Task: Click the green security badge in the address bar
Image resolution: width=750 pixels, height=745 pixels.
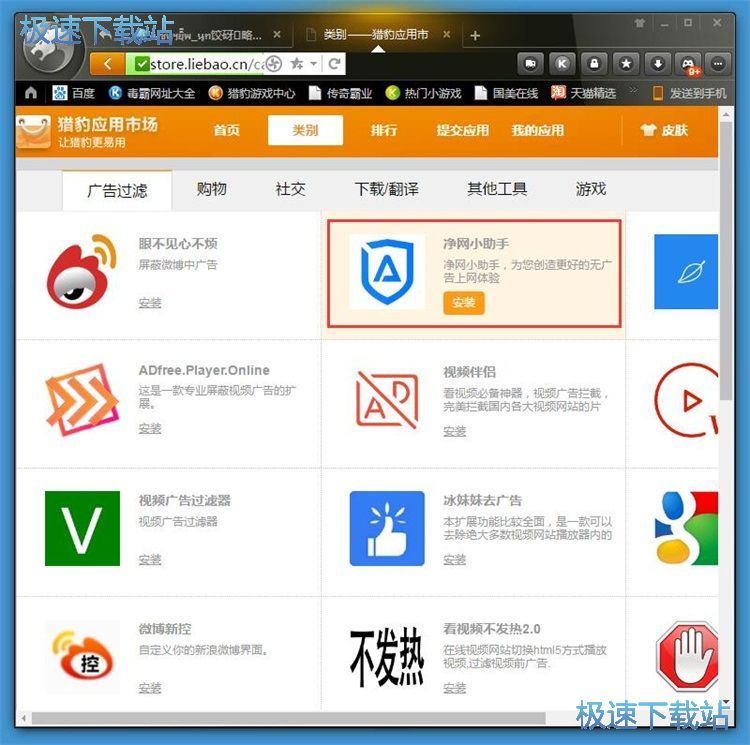Action: click(x=142, y=64)
